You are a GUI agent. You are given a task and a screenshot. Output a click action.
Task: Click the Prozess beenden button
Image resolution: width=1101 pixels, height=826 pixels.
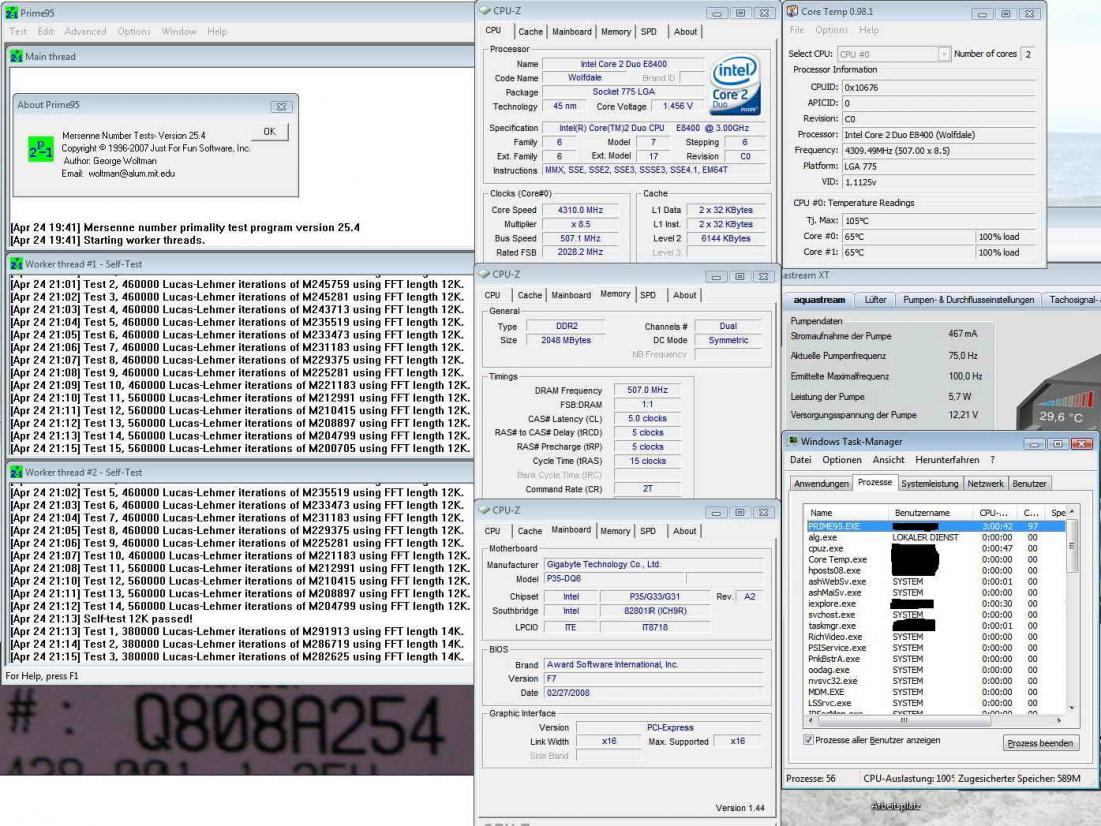[1040, 743]
